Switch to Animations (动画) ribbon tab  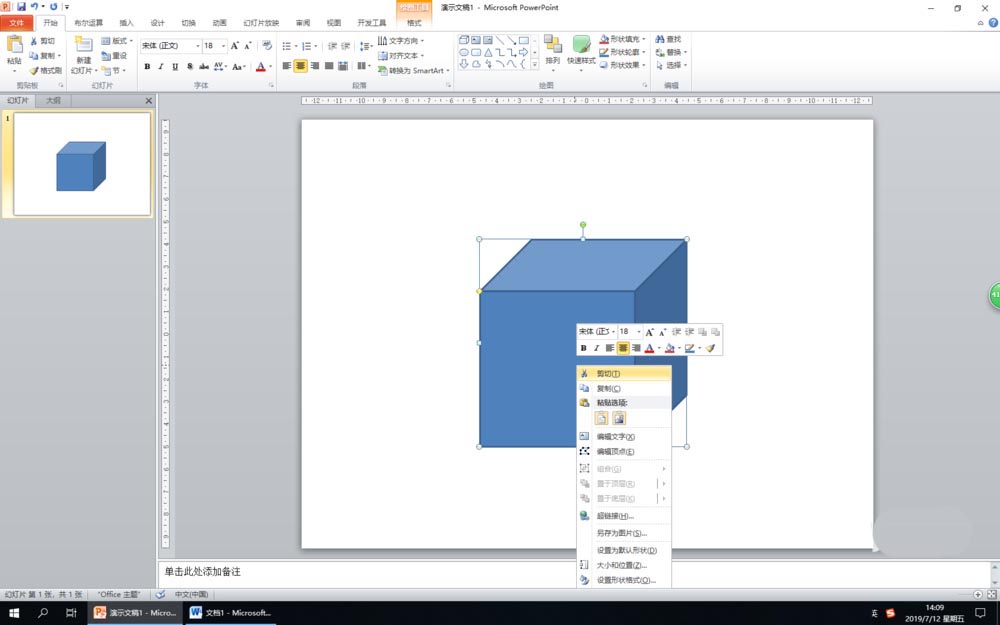(x=219, y=22)
